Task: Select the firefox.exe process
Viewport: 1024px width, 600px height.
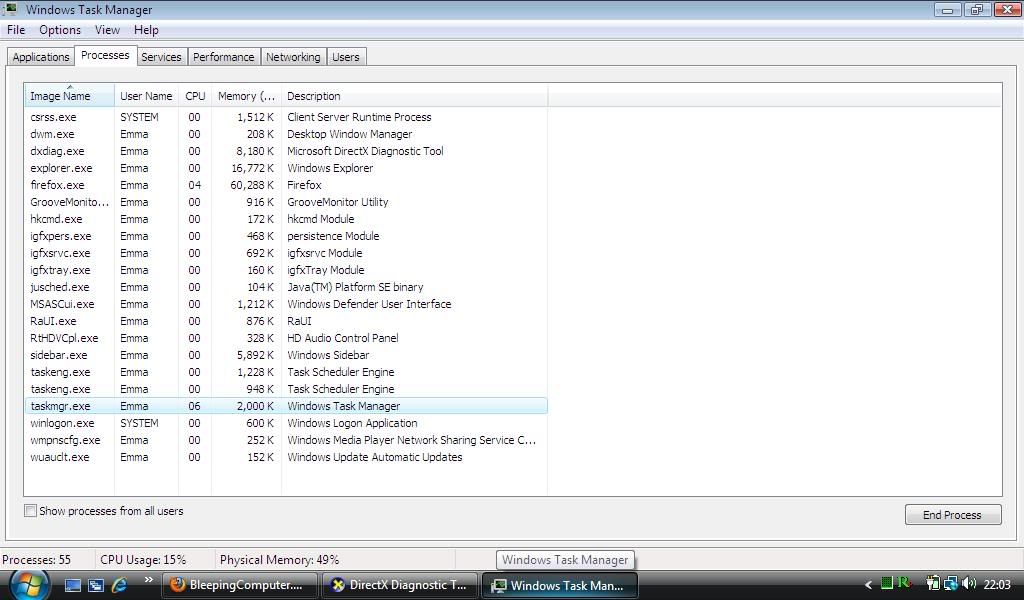Action: point(286,185)
